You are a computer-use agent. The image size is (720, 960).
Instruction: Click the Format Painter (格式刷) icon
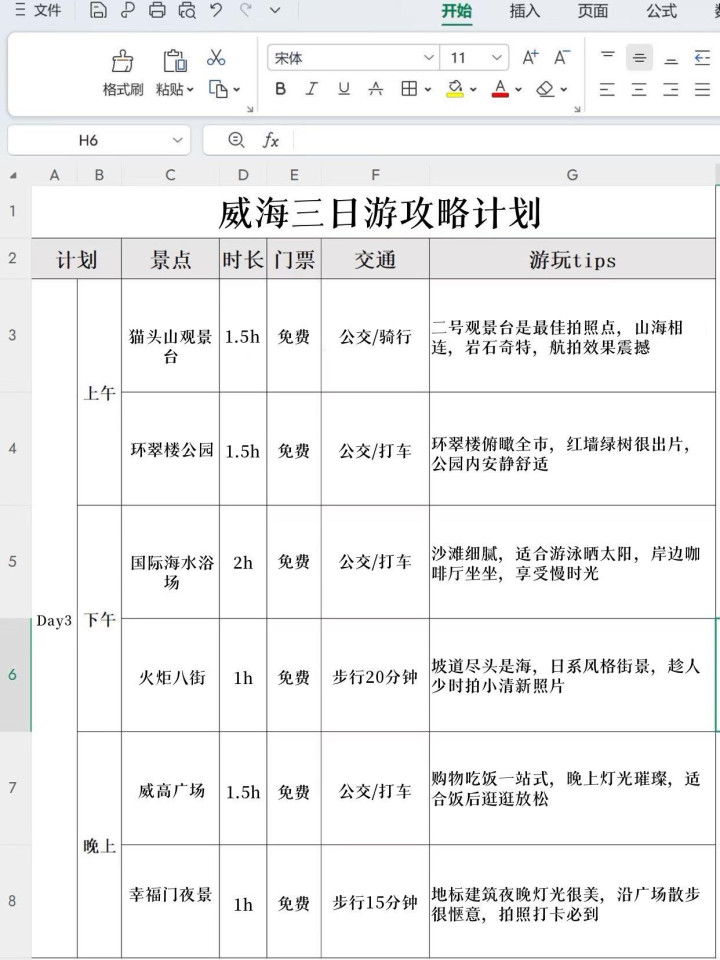point(122,62)
